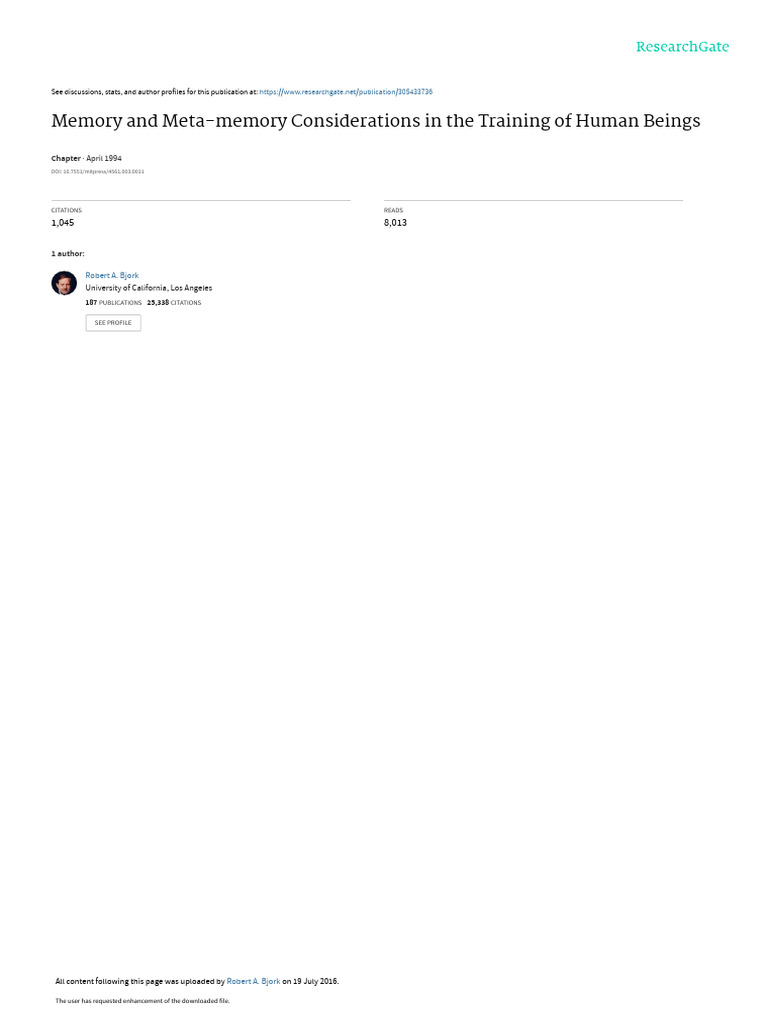Click the SEE PROFILE button
Screen dimensions: 768x1024
click(x=113, y=323)
